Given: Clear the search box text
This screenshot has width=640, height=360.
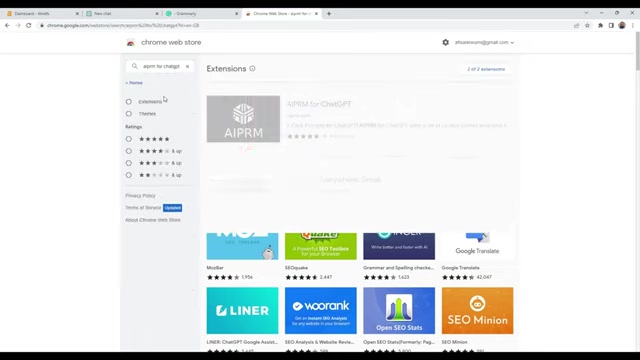Looking at the screenshot, I should [x=187, y=66].
